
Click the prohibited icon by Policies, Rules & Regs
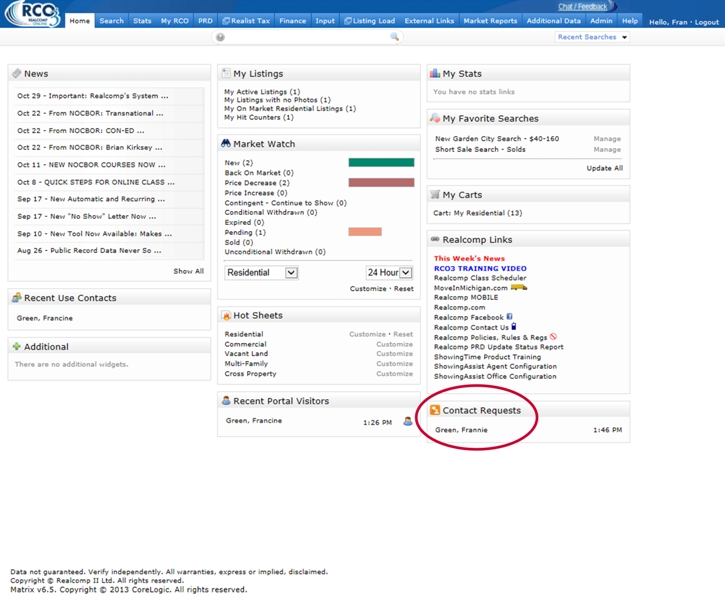[x=553, y=337]
